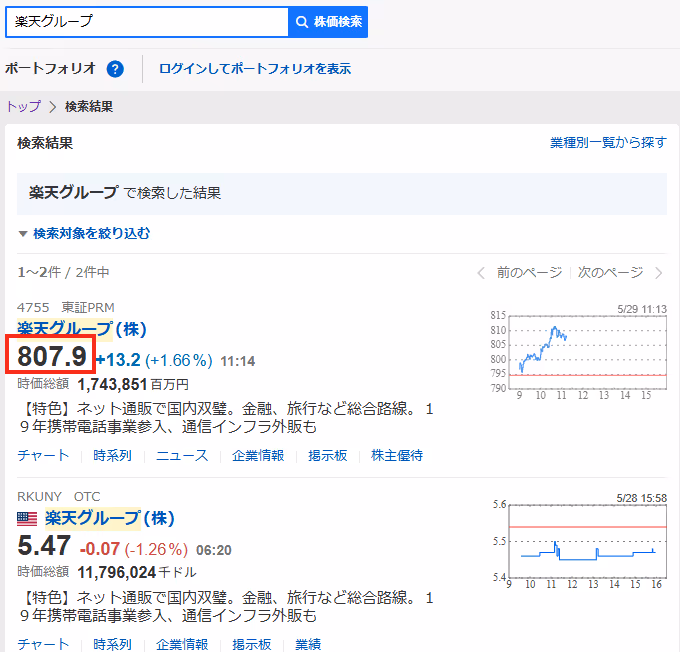680x652 pixels.
Task: Open 時系列 link for 4755
Action: [112, 455]
